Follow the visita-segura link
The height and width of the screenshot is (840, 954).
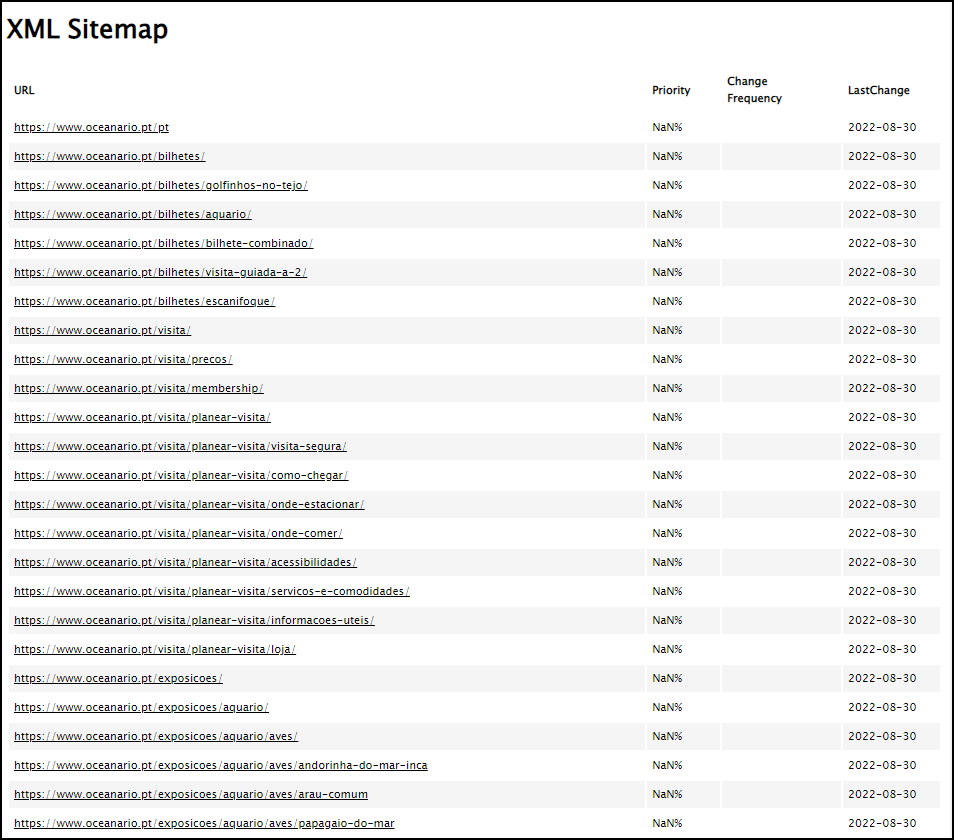coord(180,446)
